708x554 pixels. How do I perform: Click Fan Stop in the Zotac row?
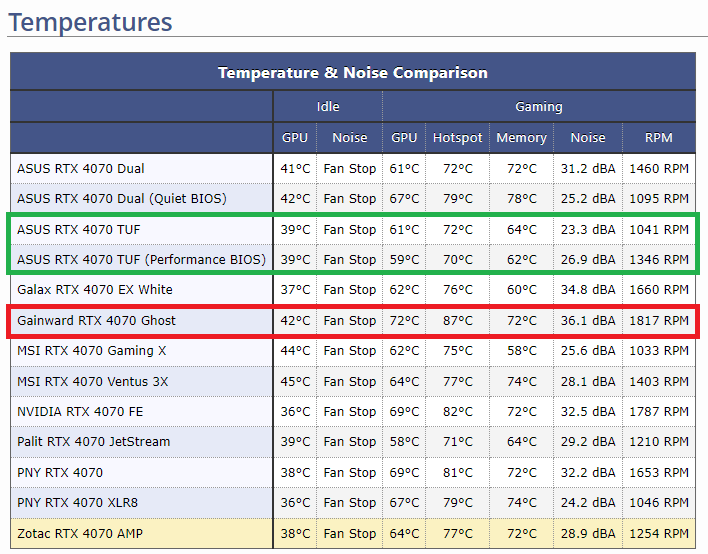coord(350,534)
